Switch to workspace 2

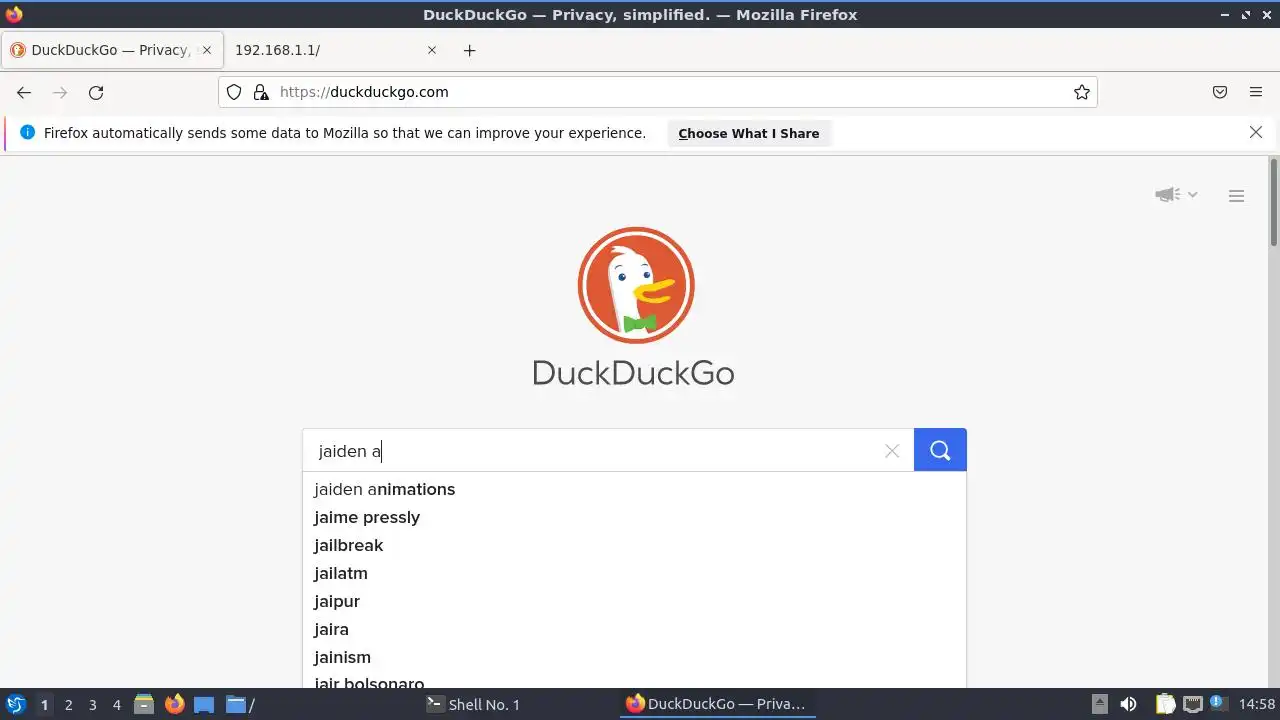tap(68, 704)
